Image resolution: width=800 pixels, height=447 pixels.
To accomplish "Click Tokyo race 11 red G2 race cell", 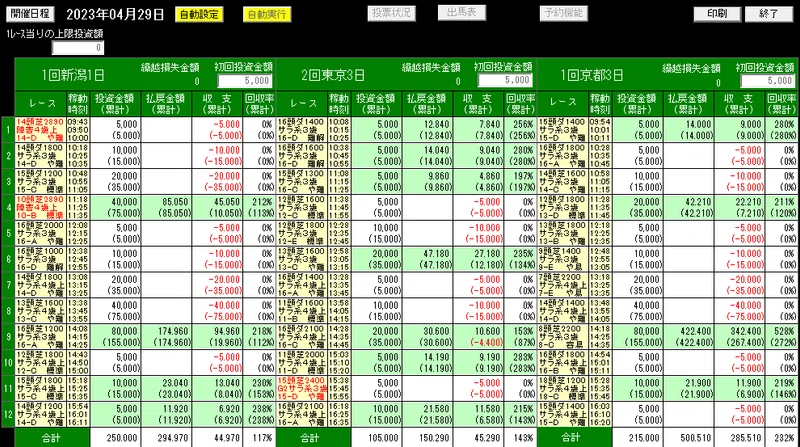I will click(302, 388).
